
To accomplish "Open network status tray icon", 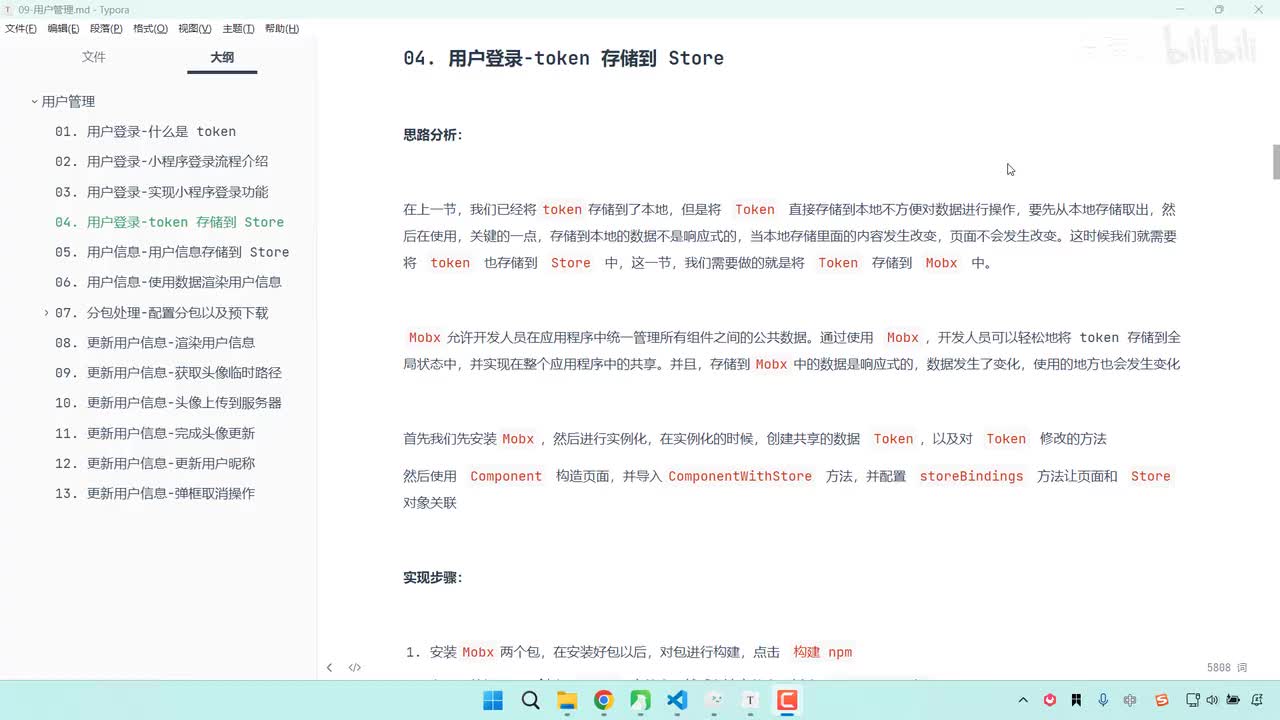I will click(x=1193, y=701).
